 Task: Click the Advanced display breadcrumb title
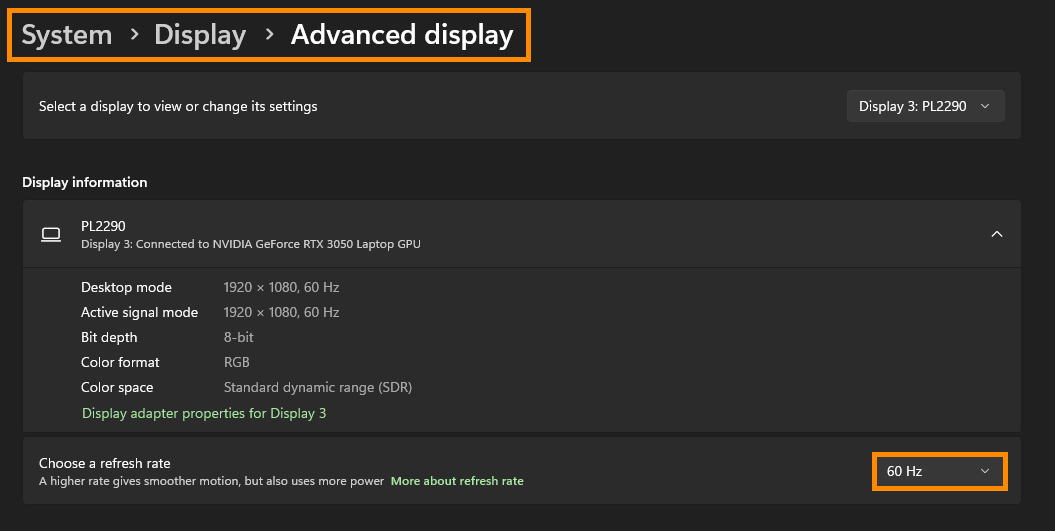click(x=402, y=34)
